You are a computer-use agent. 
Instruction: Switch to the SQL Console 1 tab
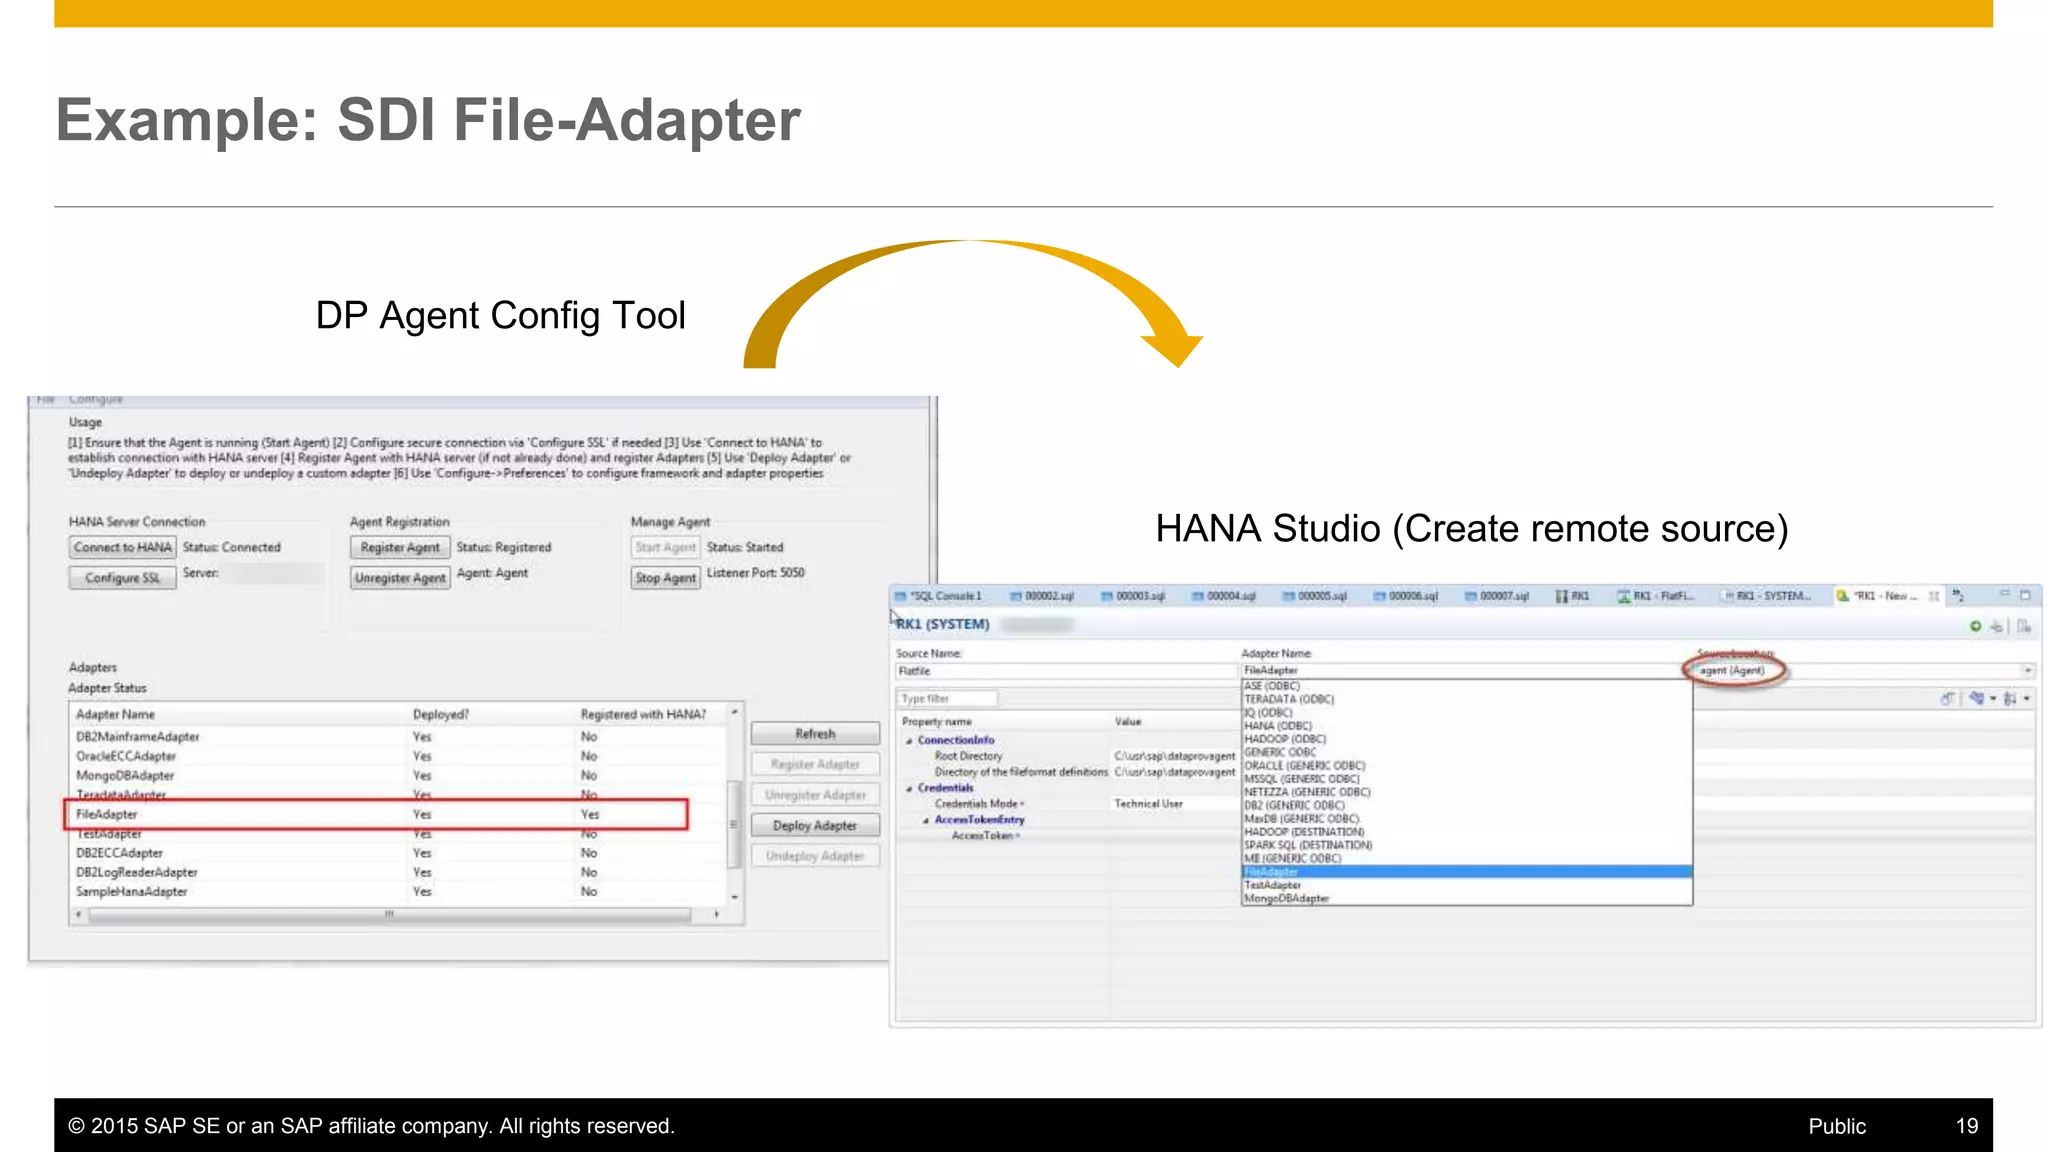click(939, 596)
